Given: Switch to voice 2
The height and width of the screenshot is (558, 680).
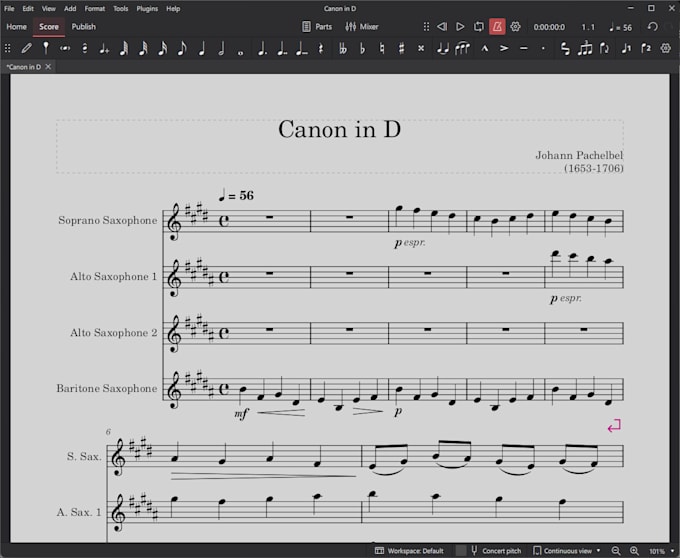Looking at the screenshot, I should click(646, 49).
